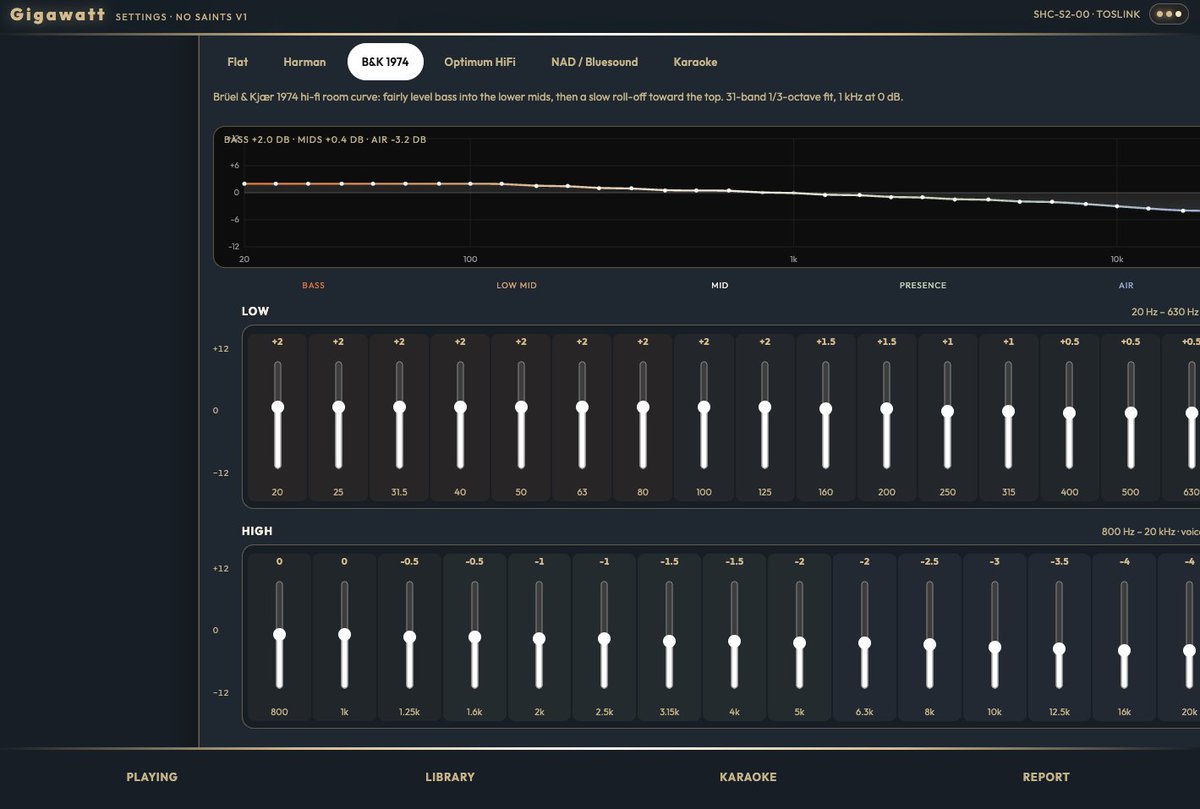This screenshot has width=1200, height=809.
Task: Go to Library in bottom navigation
Action: coord(450,777)
